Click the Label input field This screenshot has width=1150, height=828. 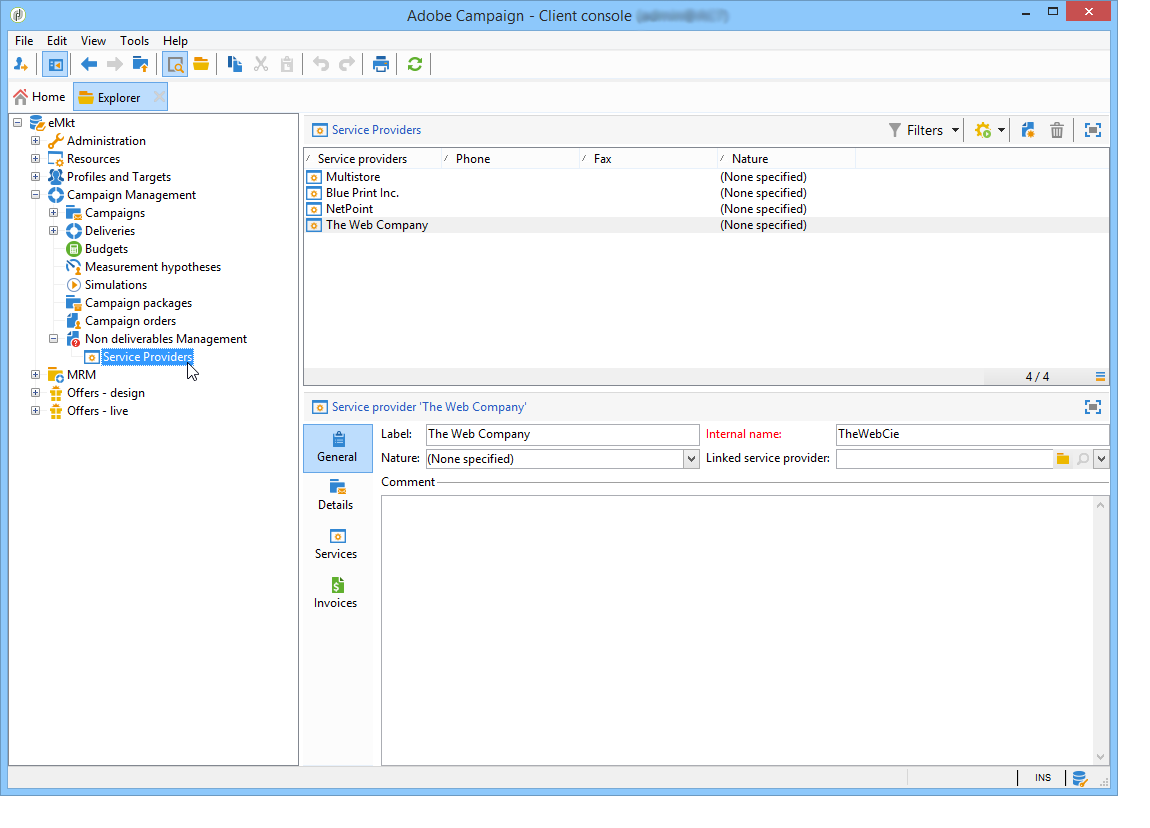coord(563,434)
